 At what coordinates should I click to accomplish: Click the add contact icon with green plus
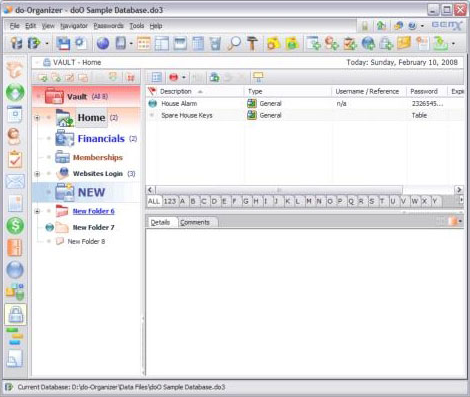point(331,43)
